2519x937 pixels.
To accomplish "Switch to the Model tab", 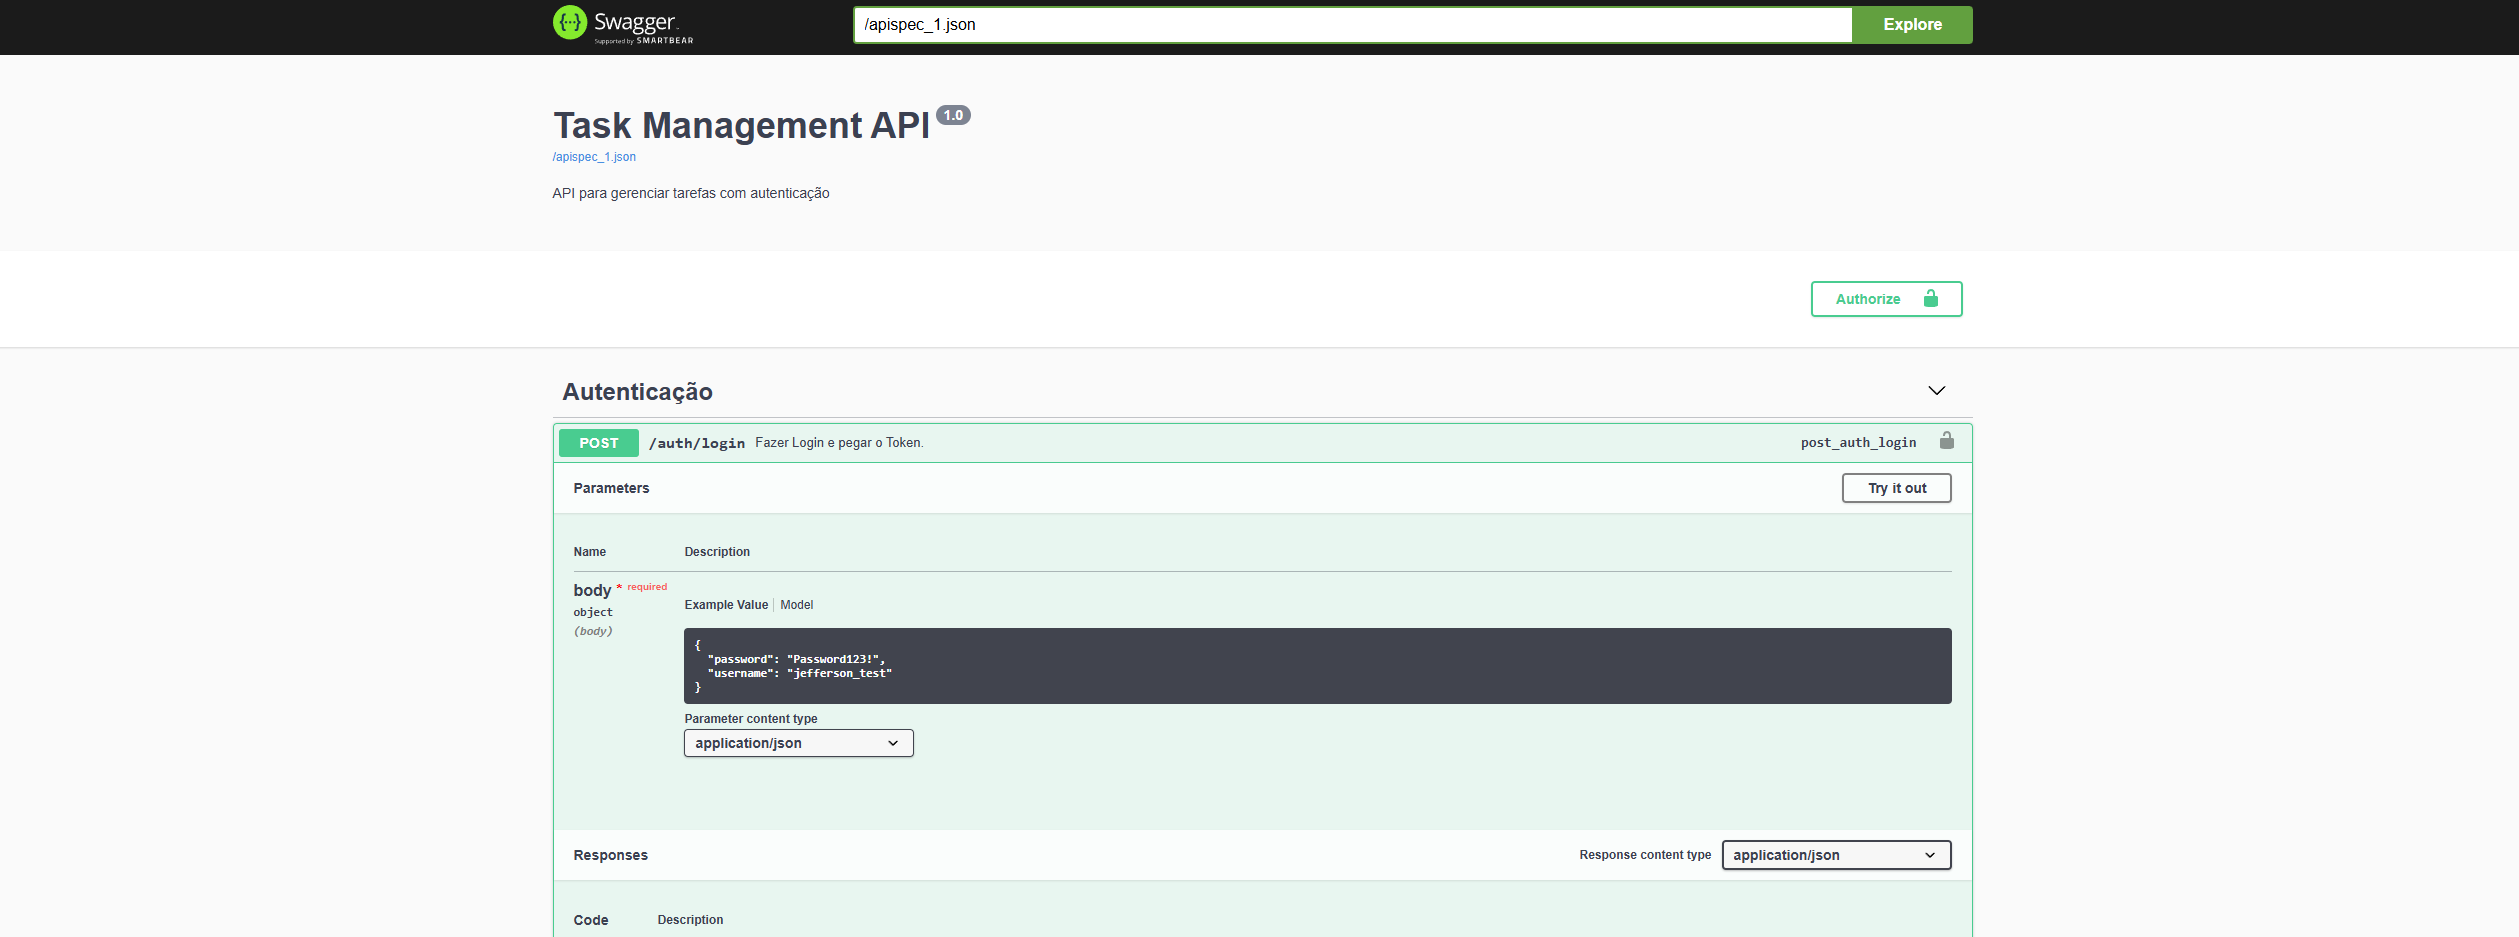I will (797, 604).
